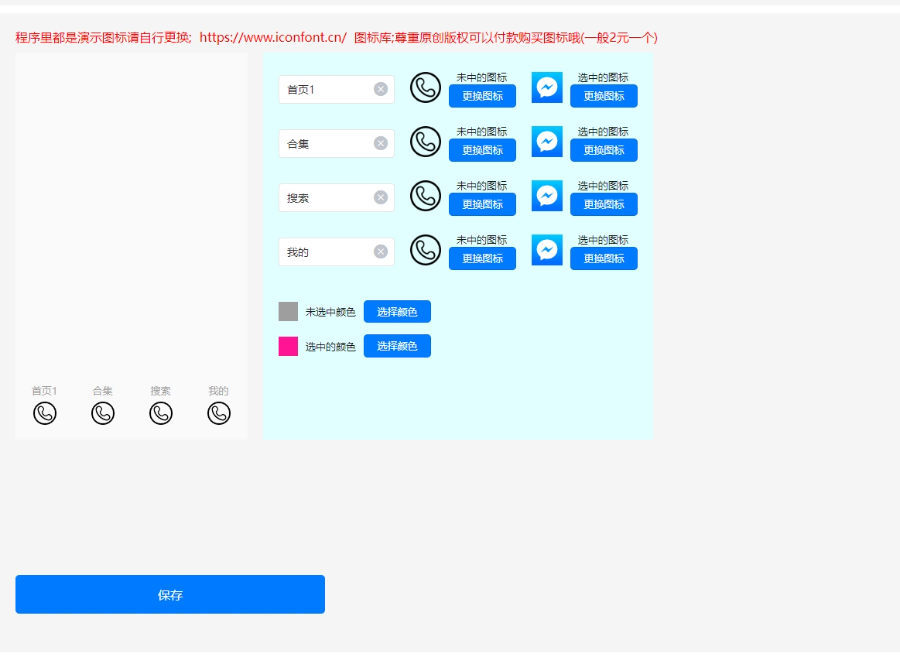The width and height of the screenshot is (900, 657).
Task: Select the 合集 tab label in preview
Action: (x=103, y=391)
